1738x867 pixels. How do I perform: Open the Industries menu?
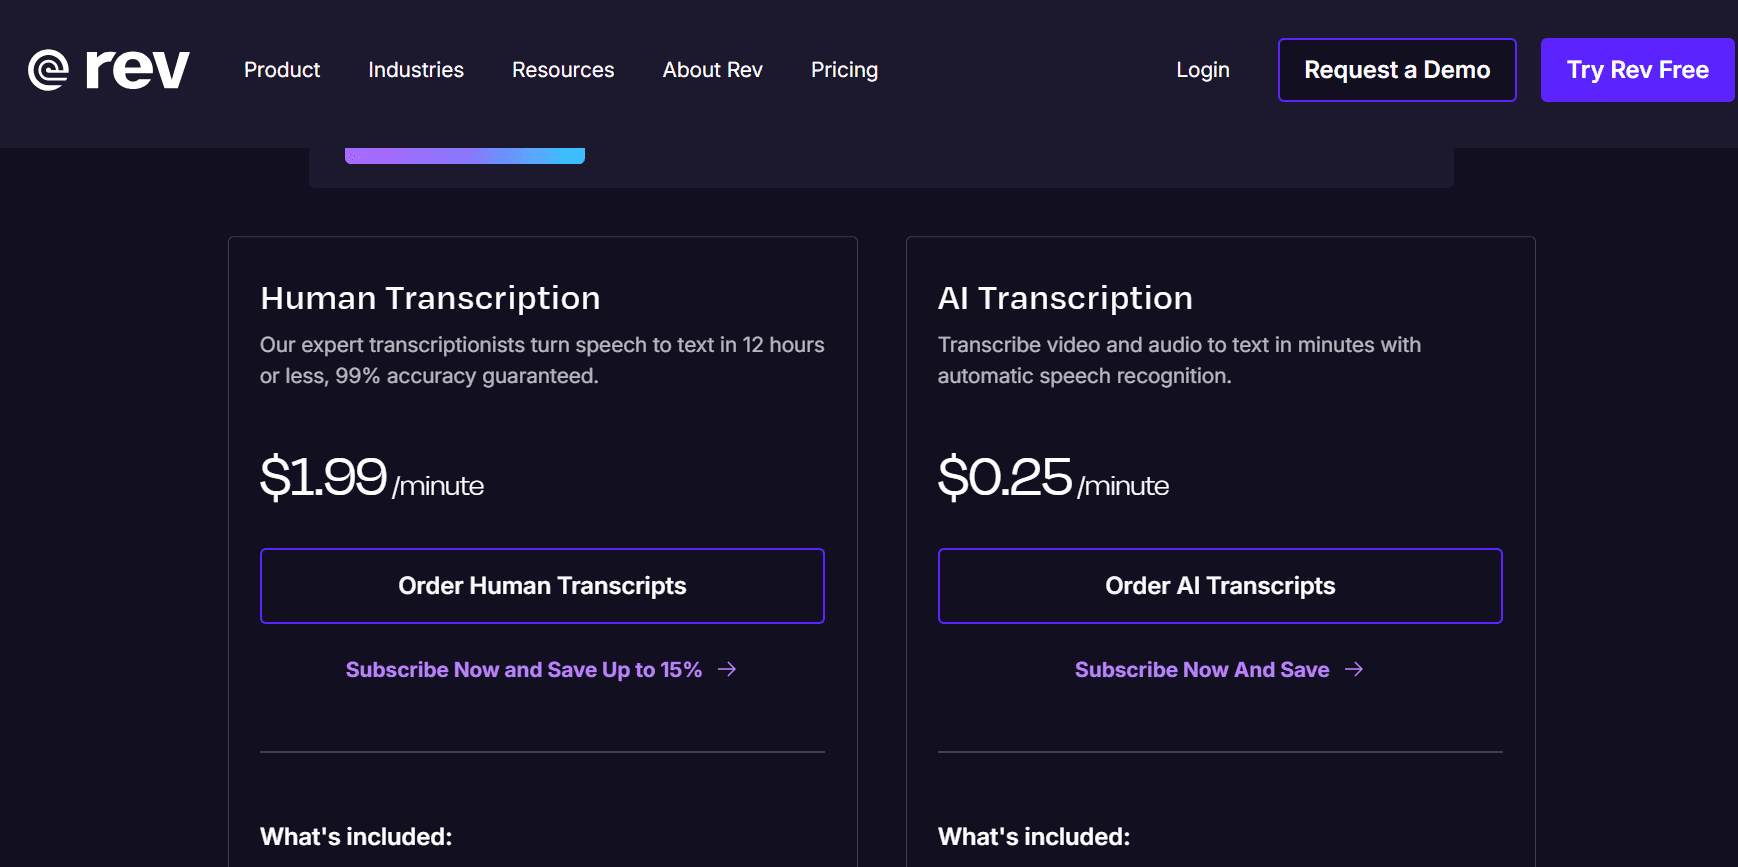tap(416, 70)
